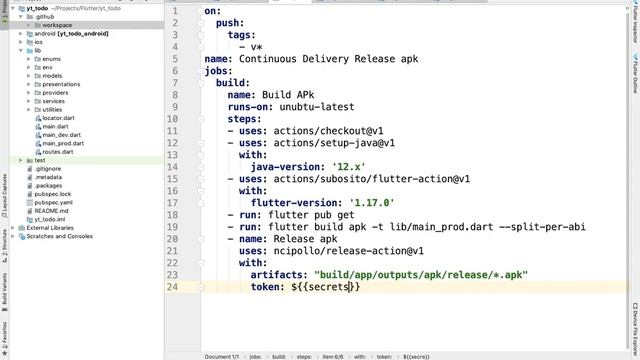
Task: Click line number 19 in gutter
Action: (x=173, y=227)
